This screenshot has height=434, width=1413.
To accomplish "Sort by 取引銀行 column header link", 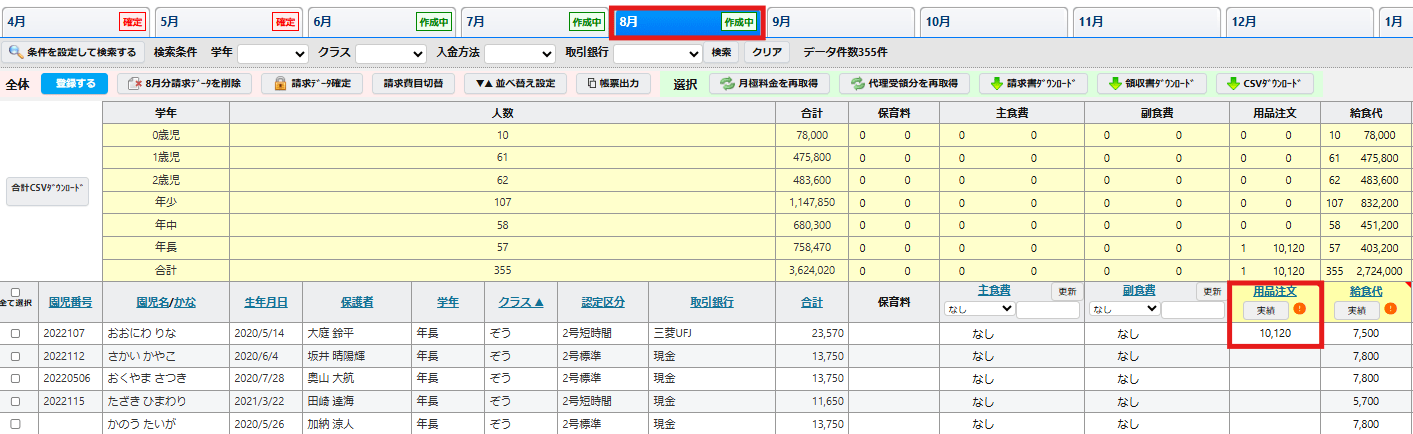I will click(711, 302).
